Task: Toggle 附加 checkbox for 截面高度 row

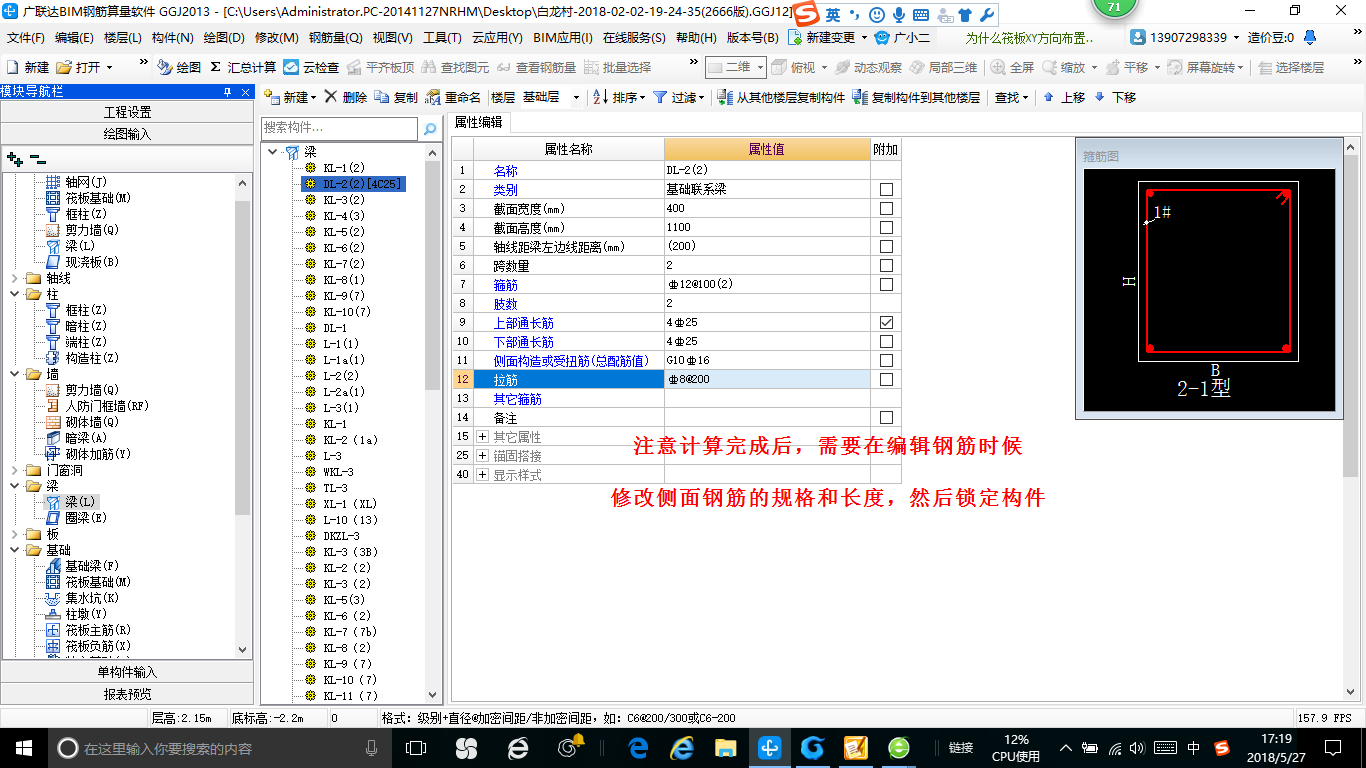Action: pos(886,228)
